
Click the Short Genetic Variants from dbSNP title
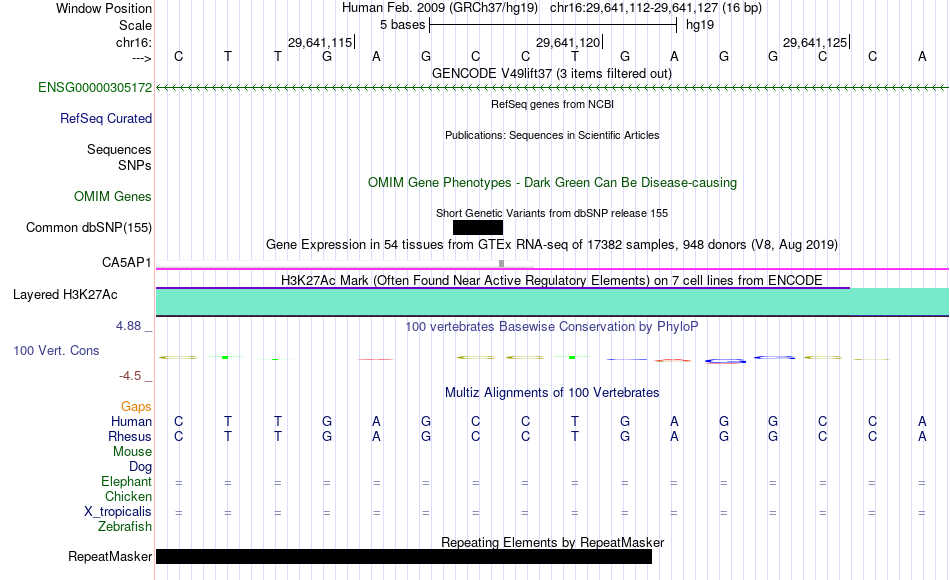click(552, 213)
